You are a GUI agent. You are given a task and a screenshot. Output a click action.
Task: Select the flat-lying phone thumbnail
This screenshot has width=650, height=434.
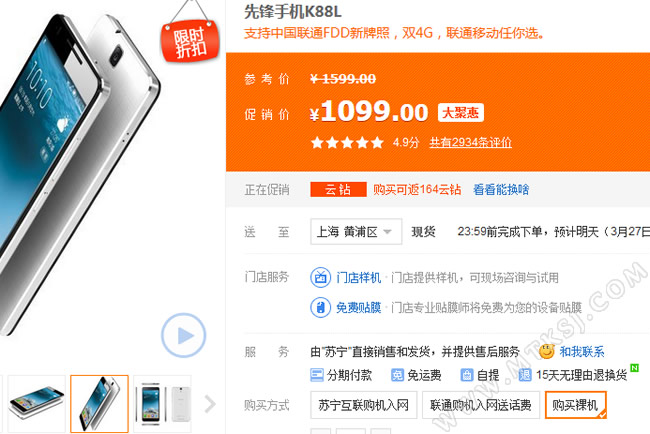point(36,404)
